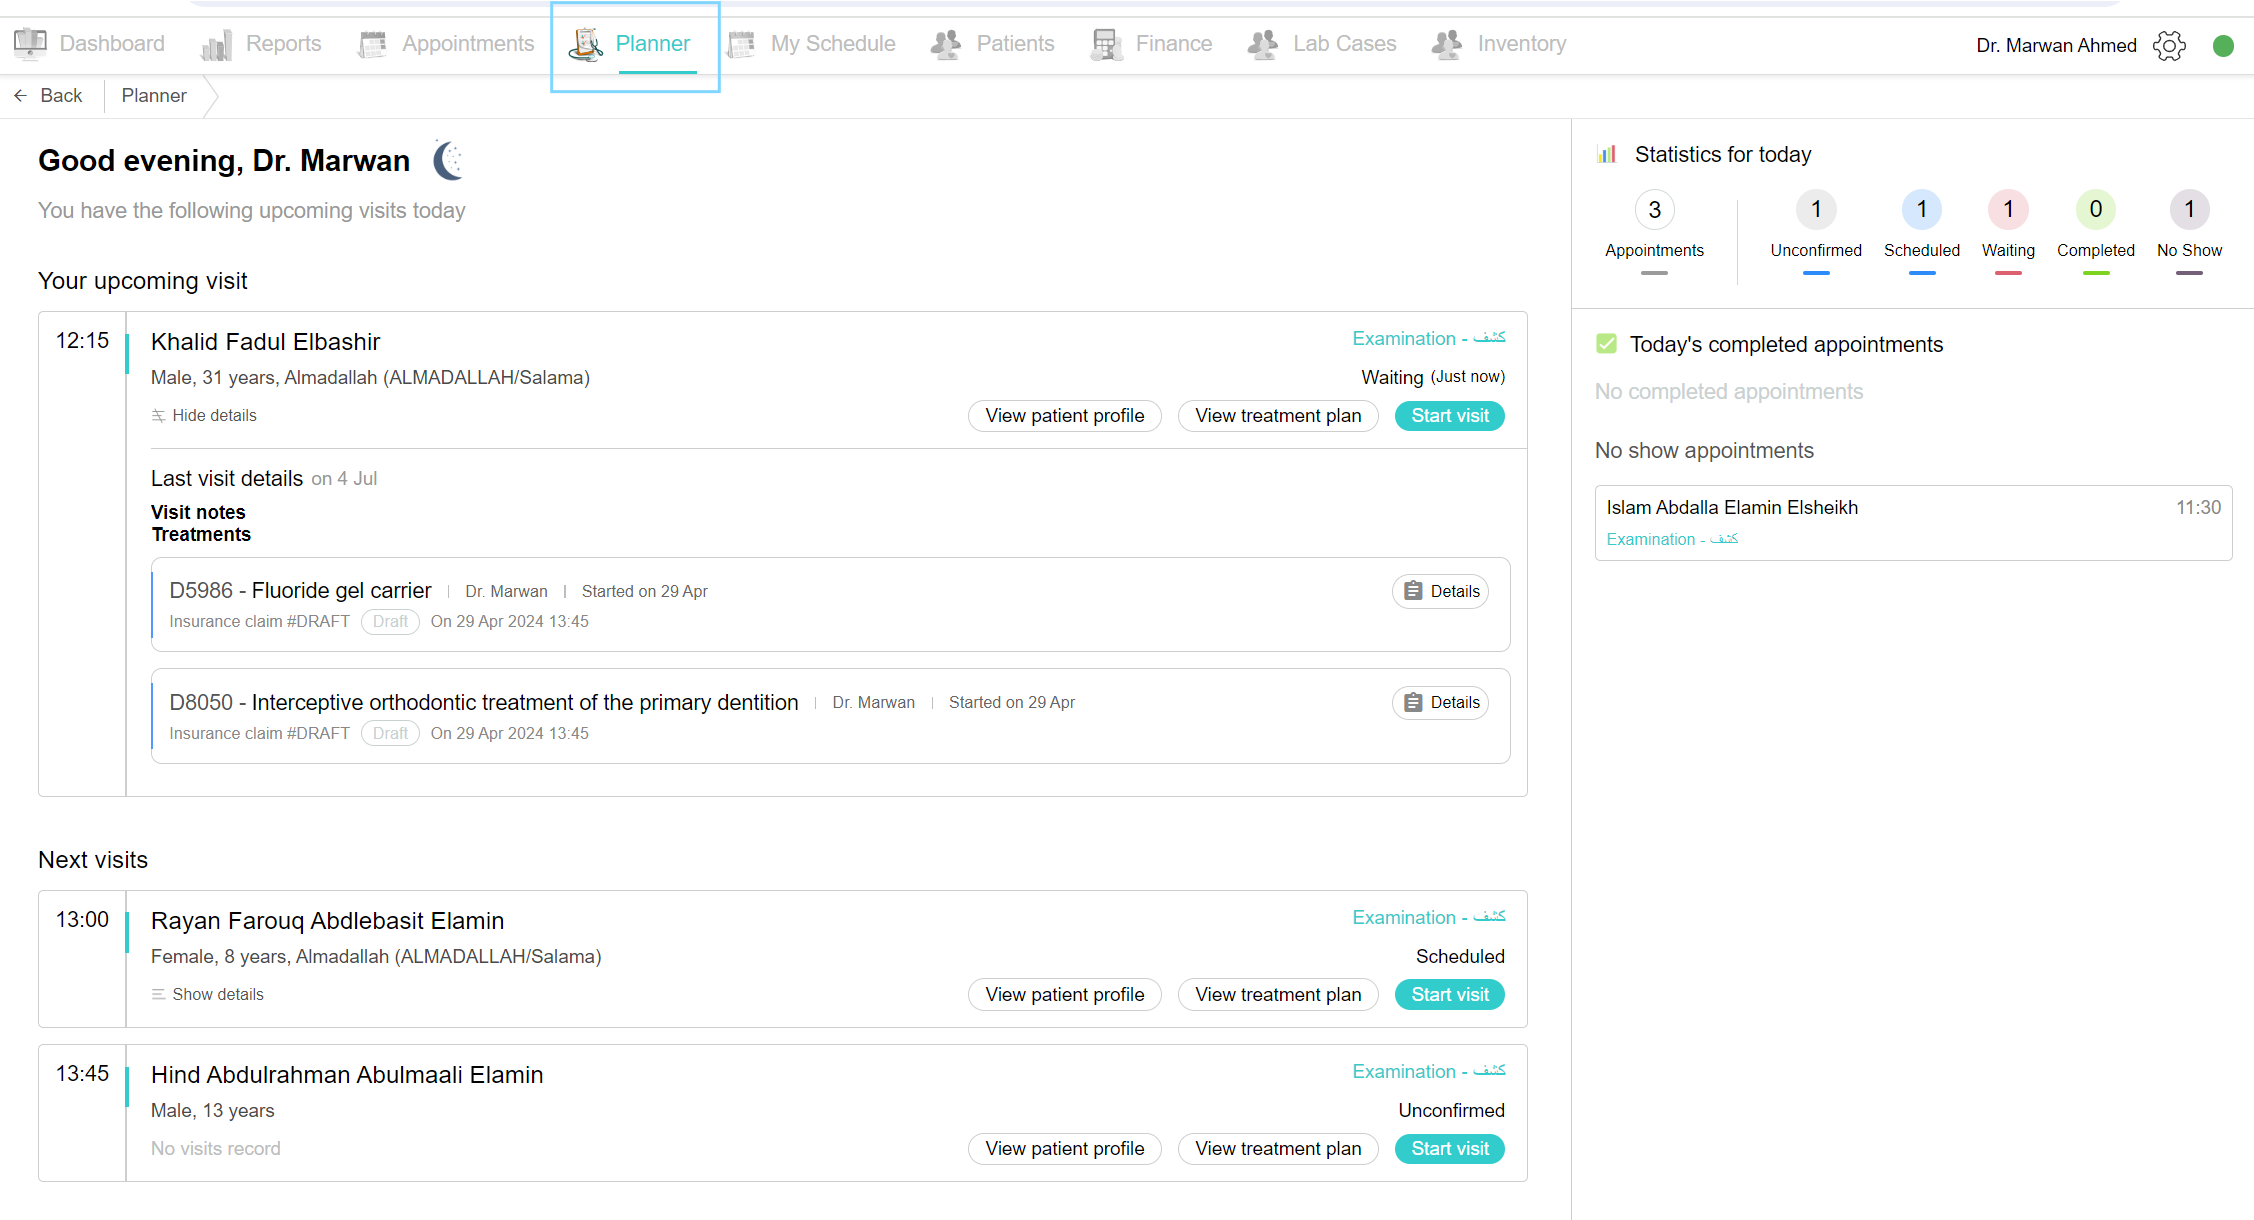This screenshot has height=1220, width=2254.
Task: Start visit for Khalid Fadul Elbashir
Action: pyautogui.click(x=1449, y=415)
